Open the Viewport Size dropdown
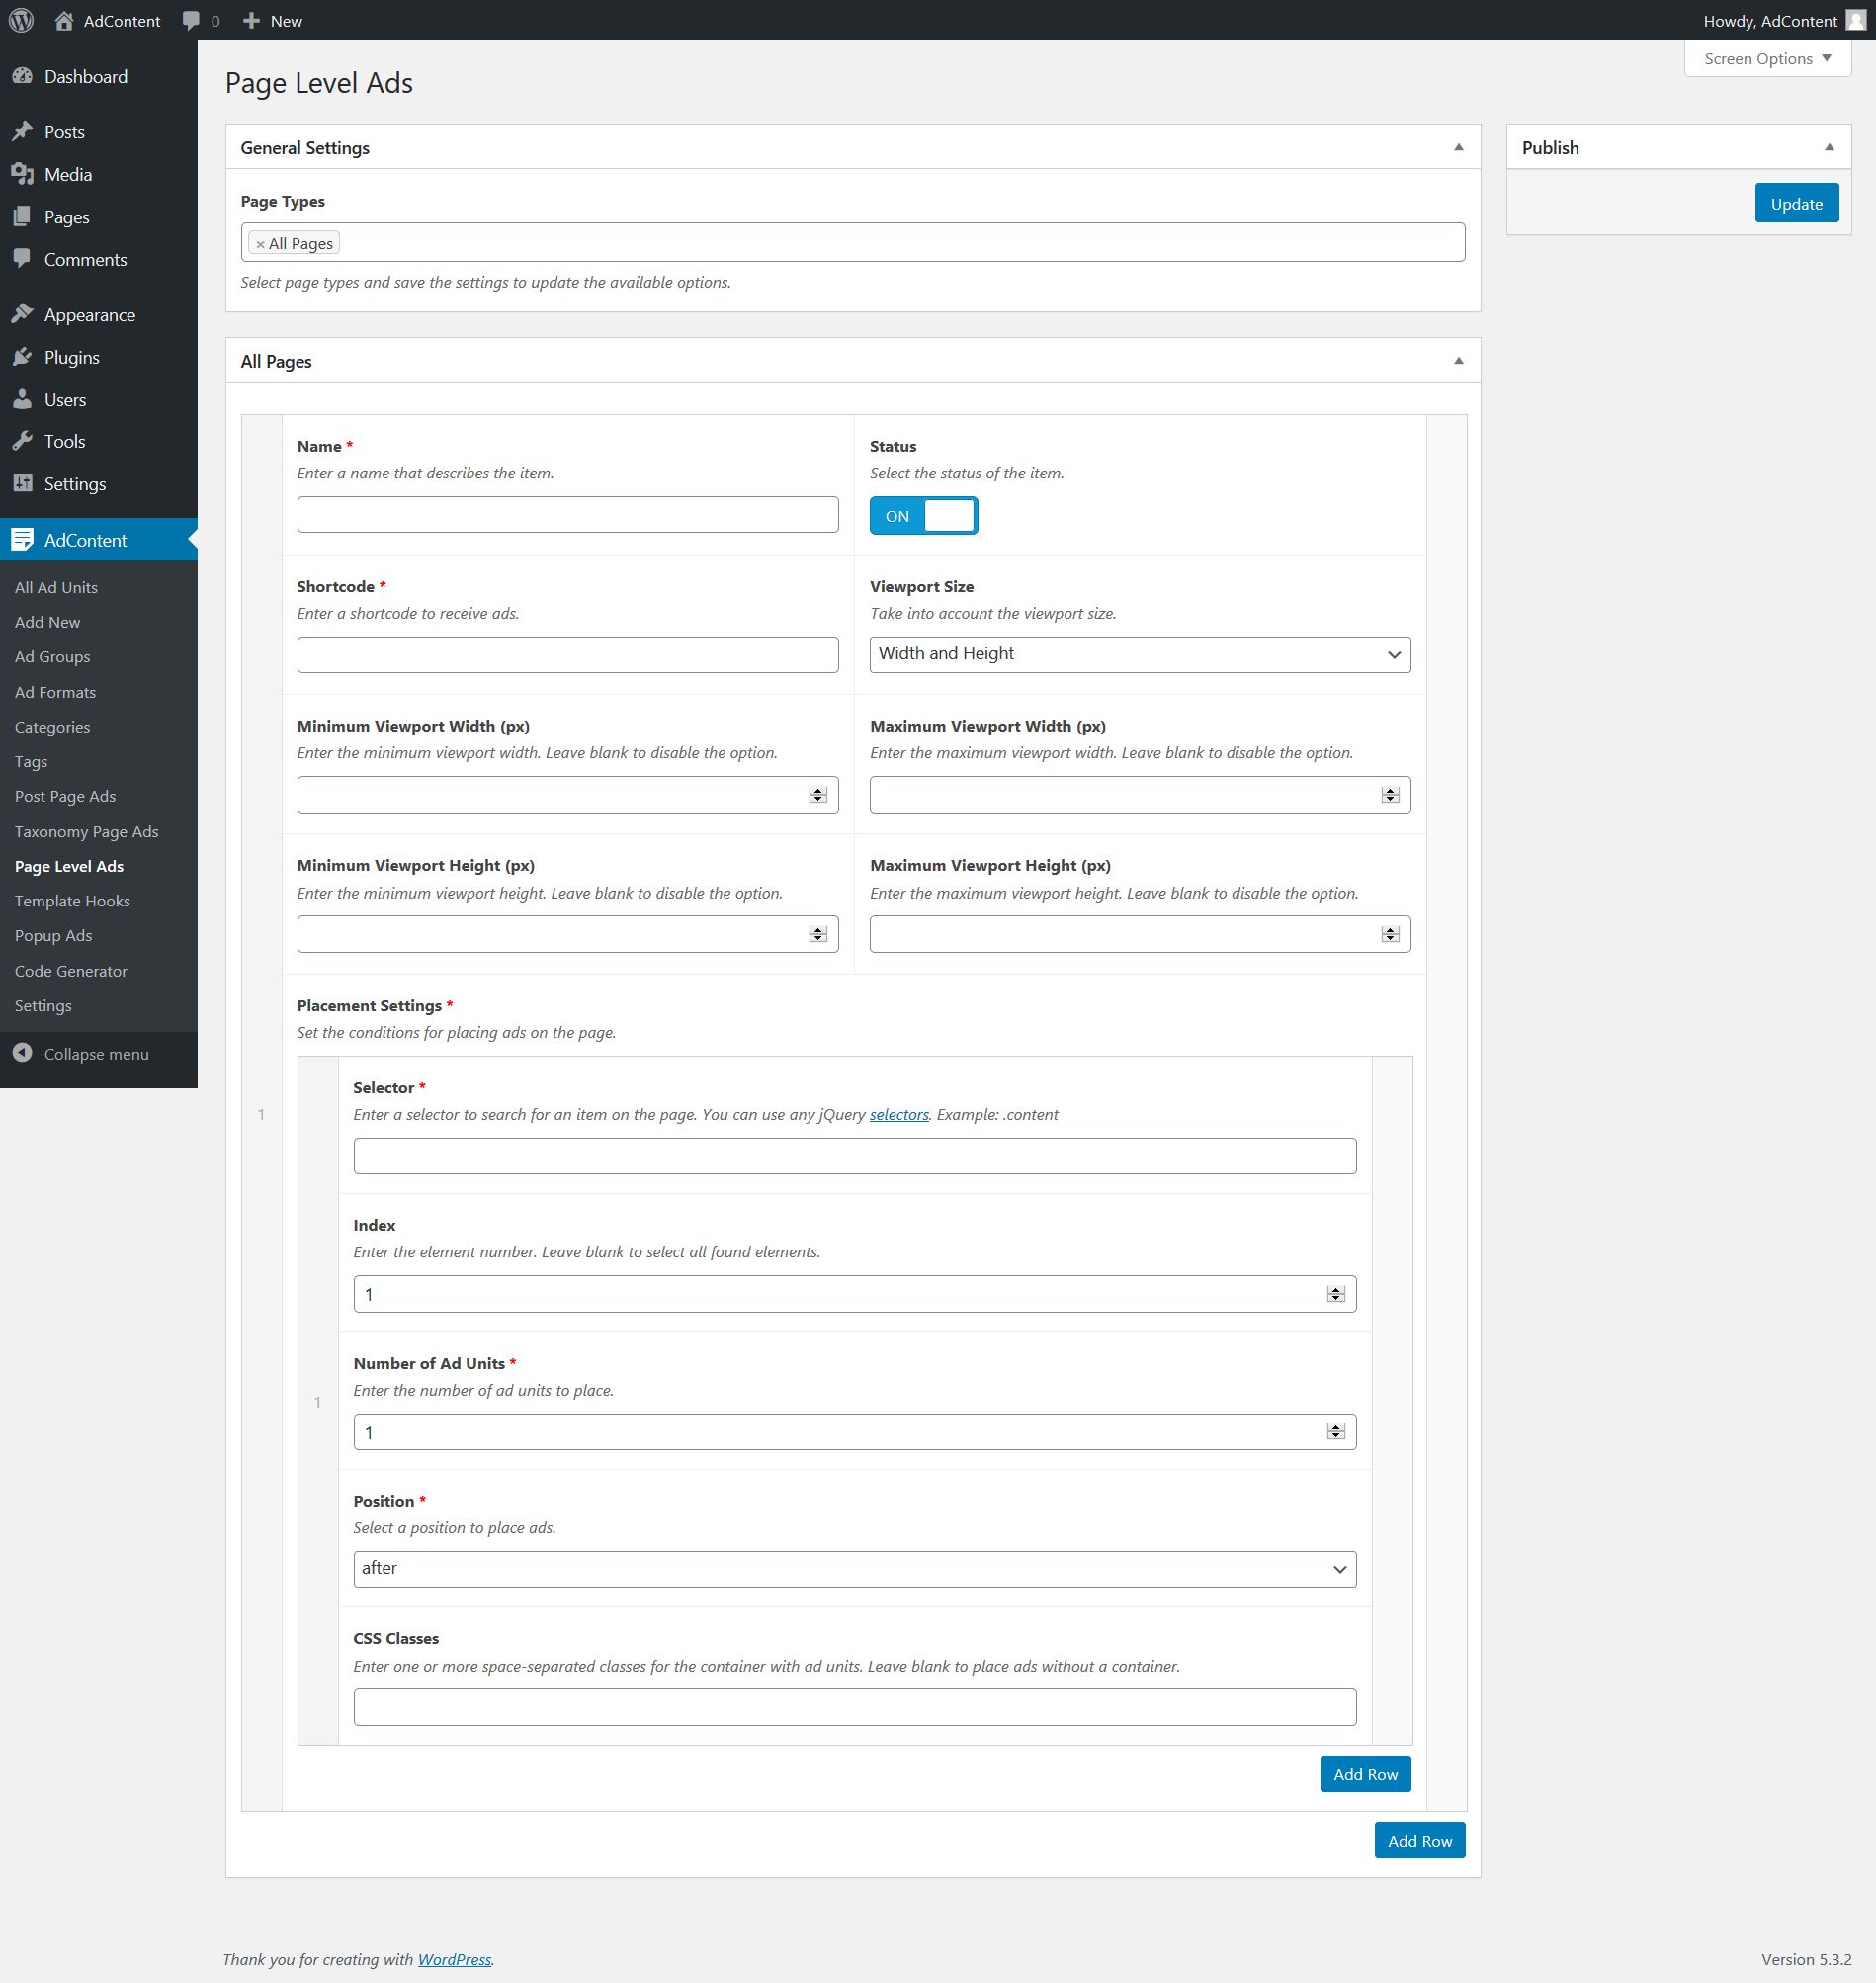The image size is (1876, 1983). pyautogui.click(x=1140, y=655)
